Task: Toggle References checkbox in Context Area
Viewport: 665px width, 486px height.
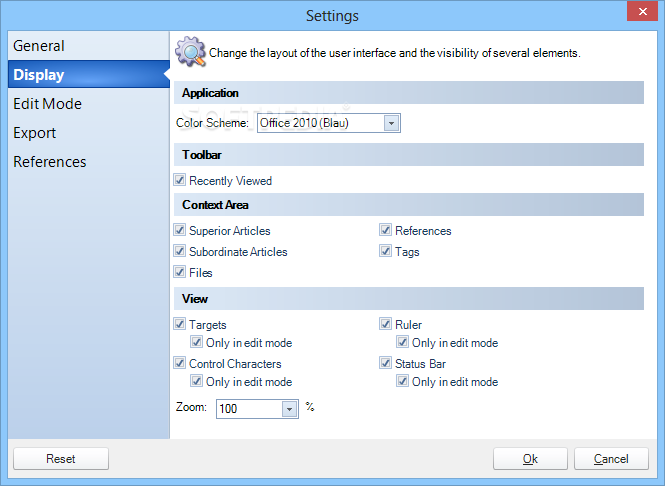Action: (x=386, y=230)
